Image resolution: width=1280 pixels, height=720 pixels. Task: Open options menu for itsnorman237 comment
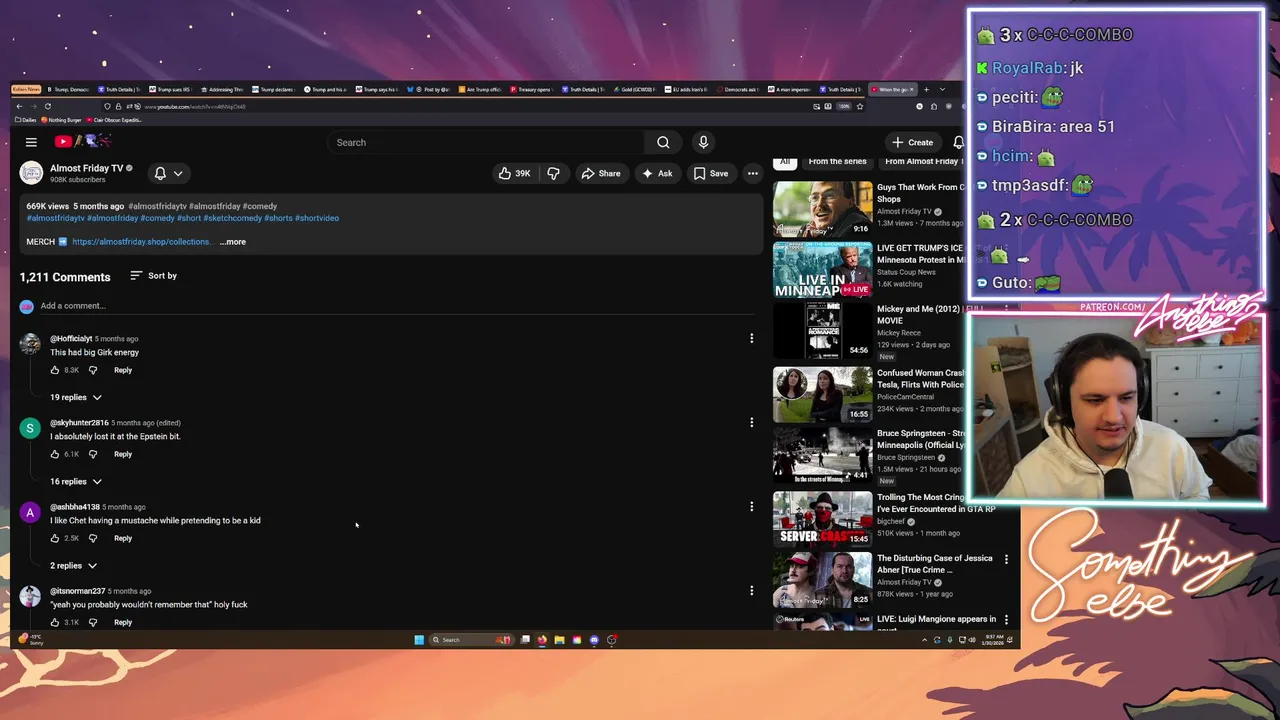click(x=752, y=590)
